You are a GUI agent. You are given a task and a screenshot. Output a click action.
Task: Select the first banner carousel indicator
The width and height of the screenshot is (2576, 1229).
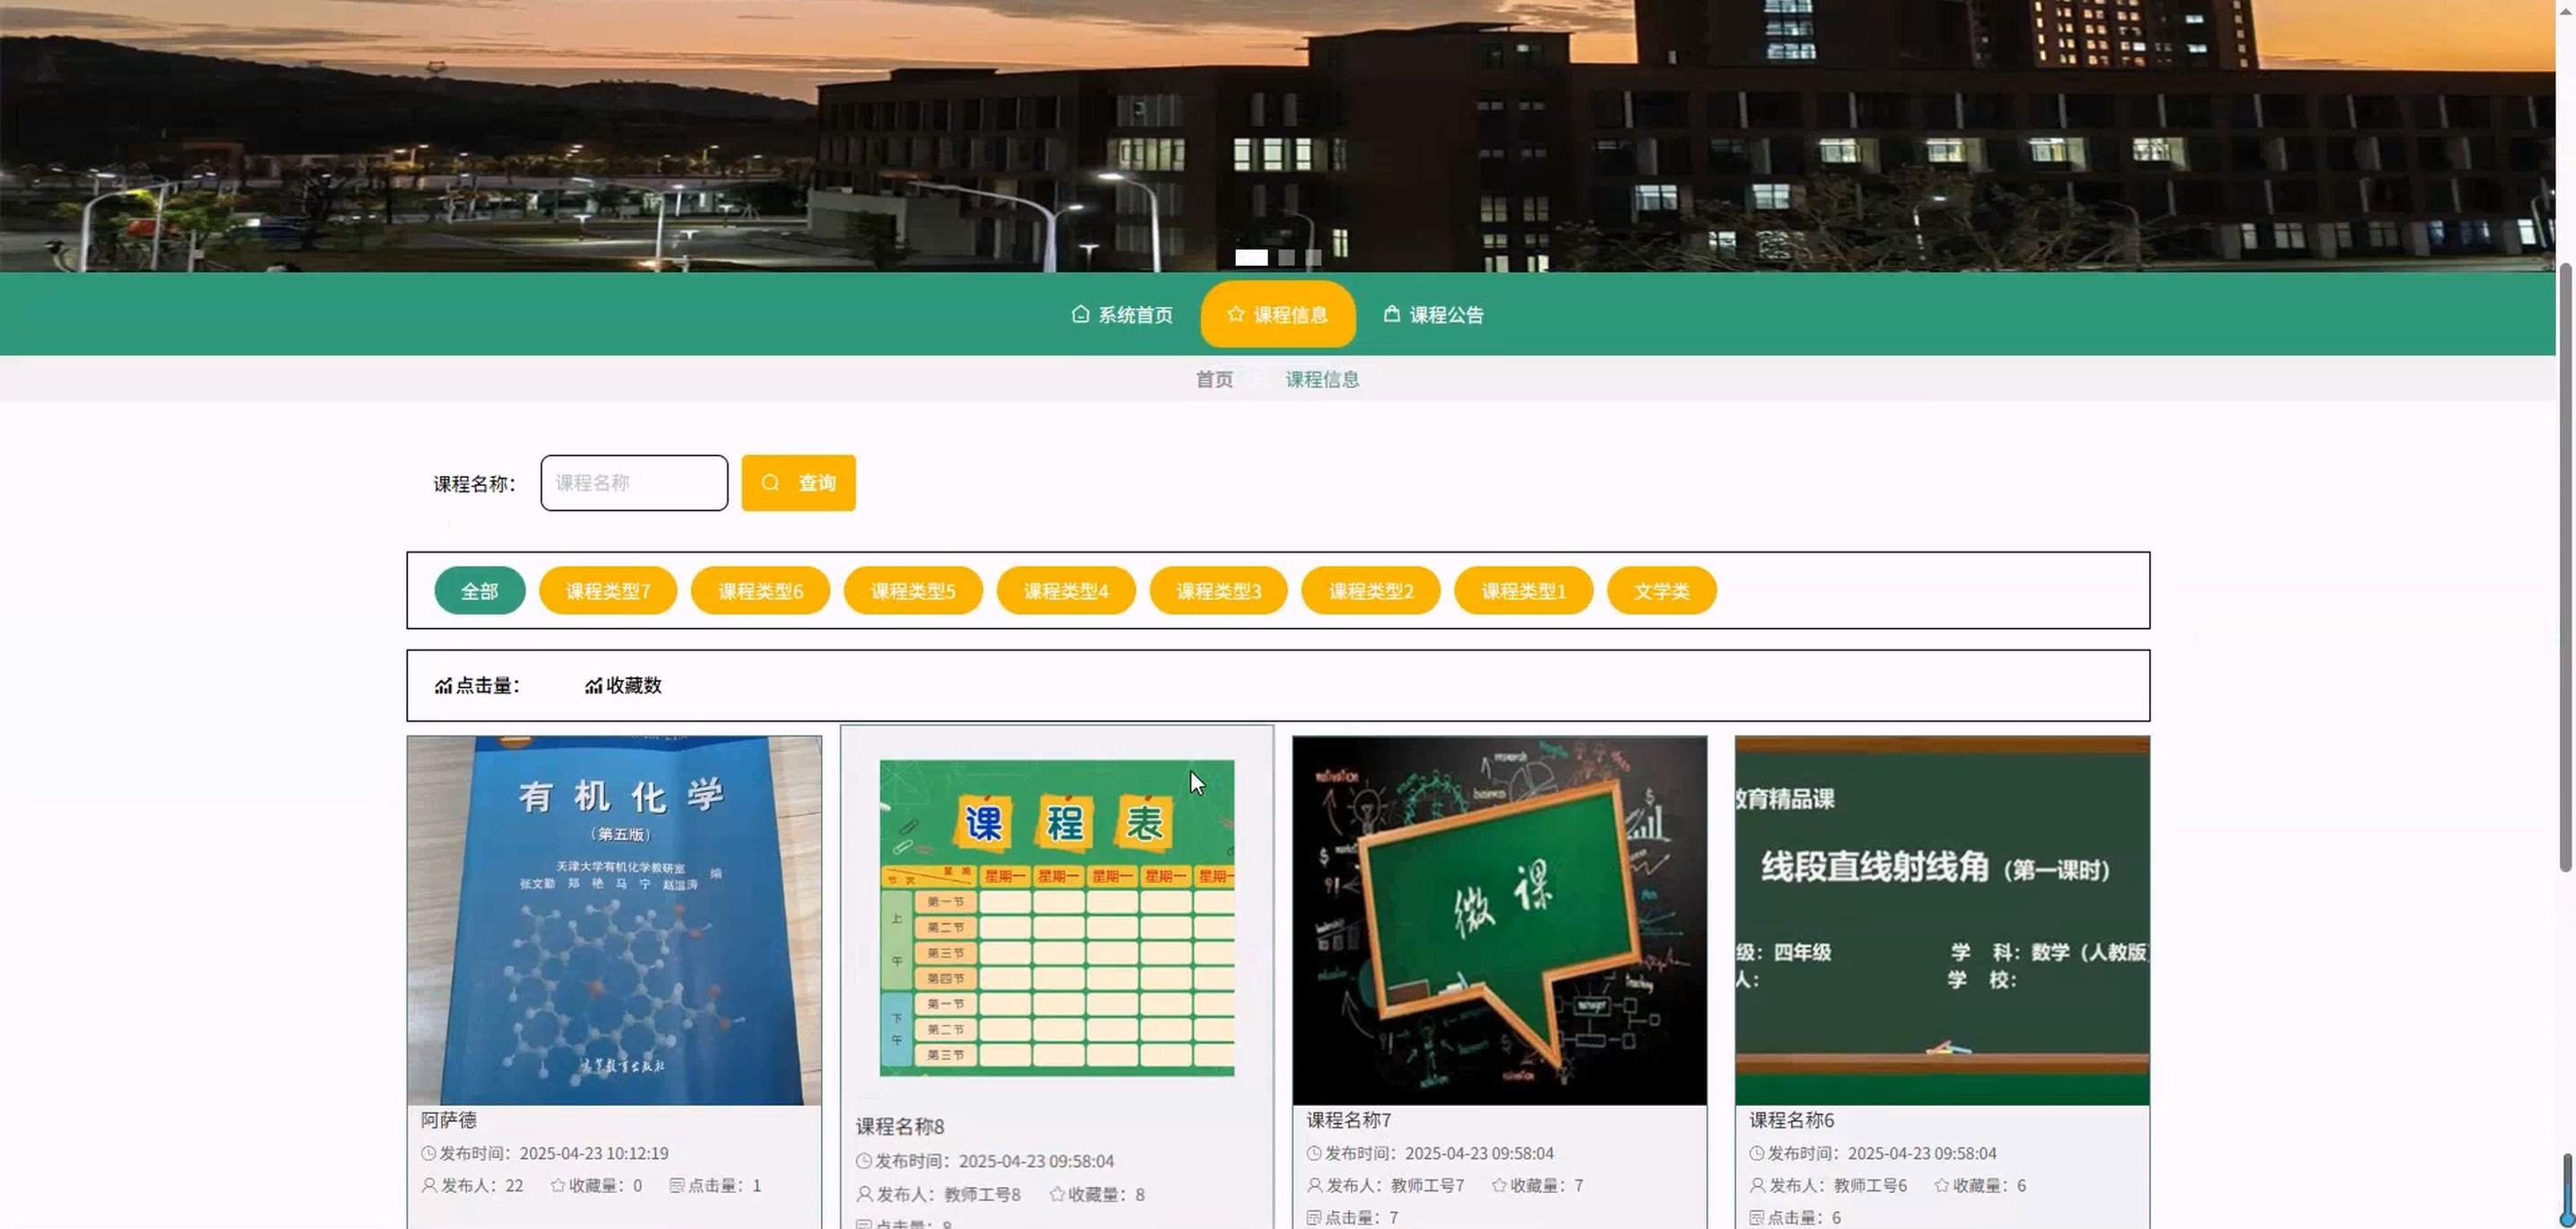coord(1251,257)
